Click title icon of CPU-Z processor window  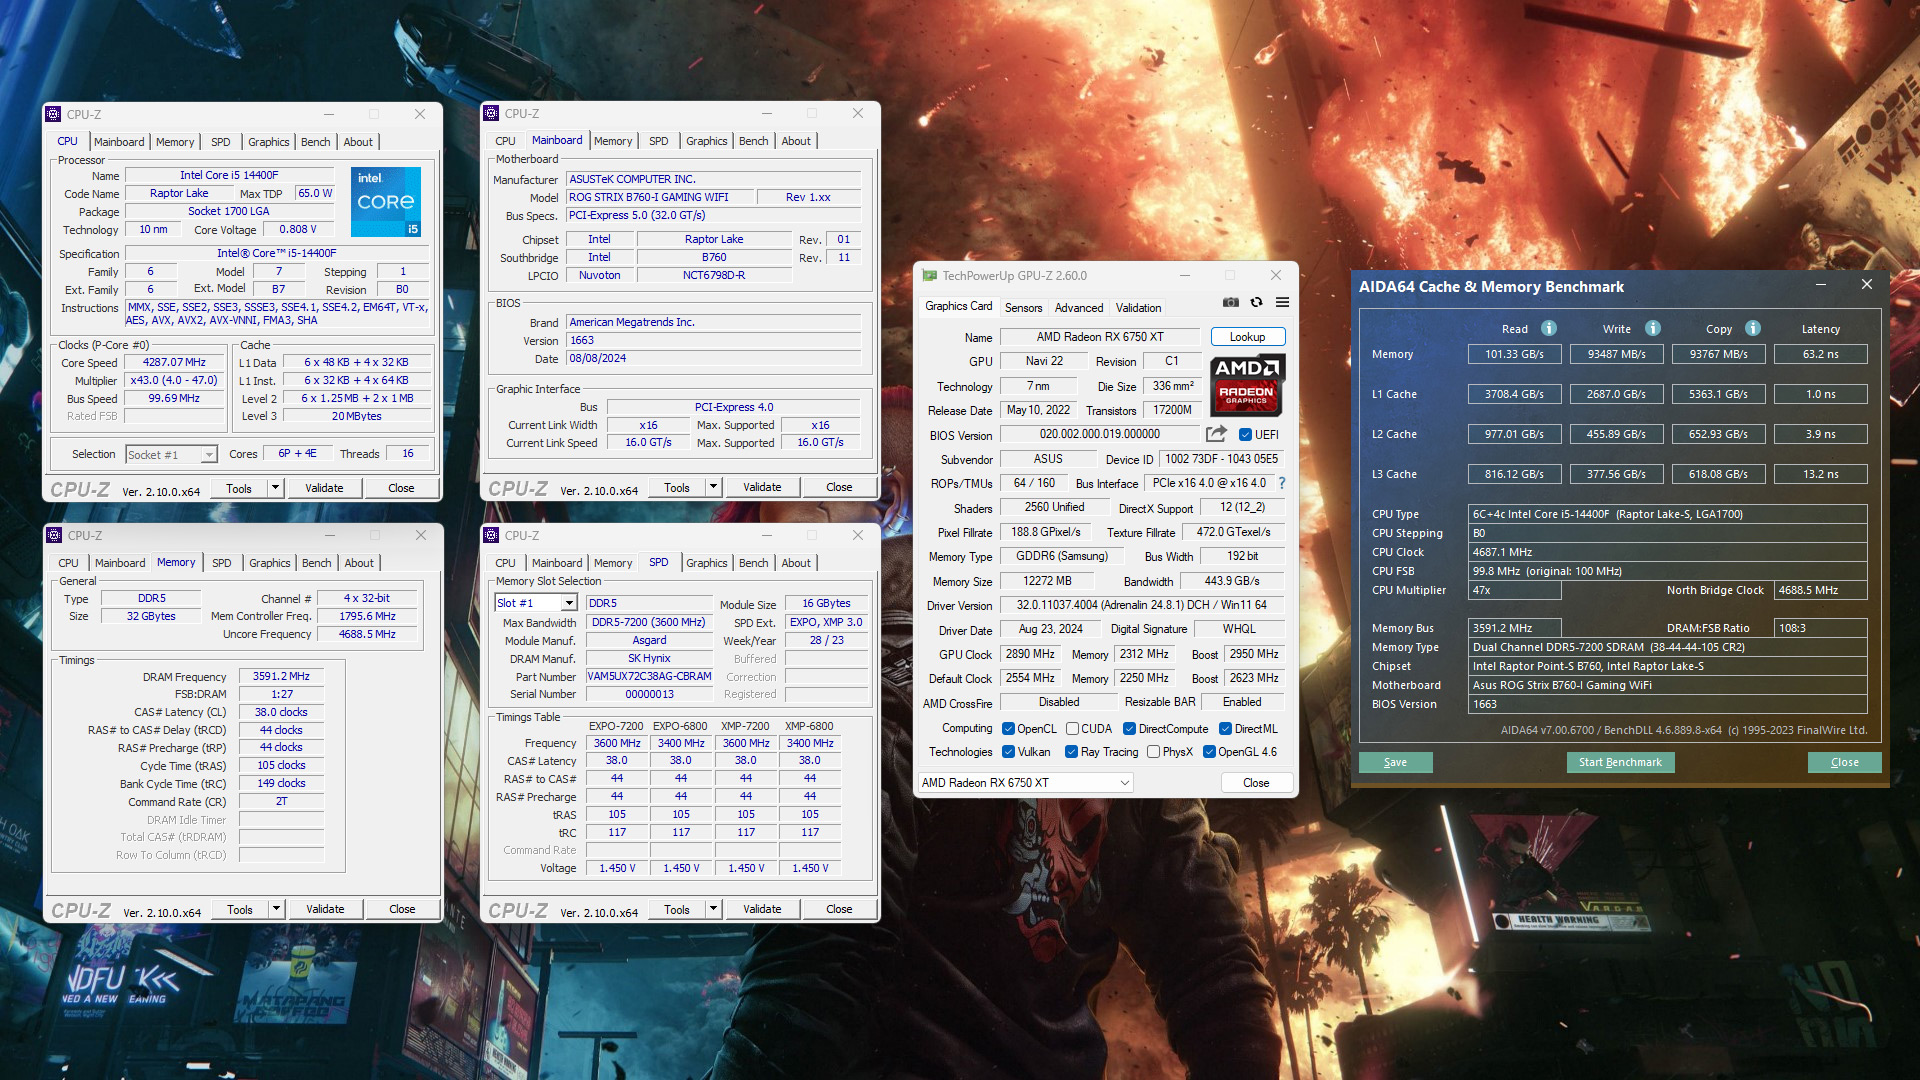point(54,114)
